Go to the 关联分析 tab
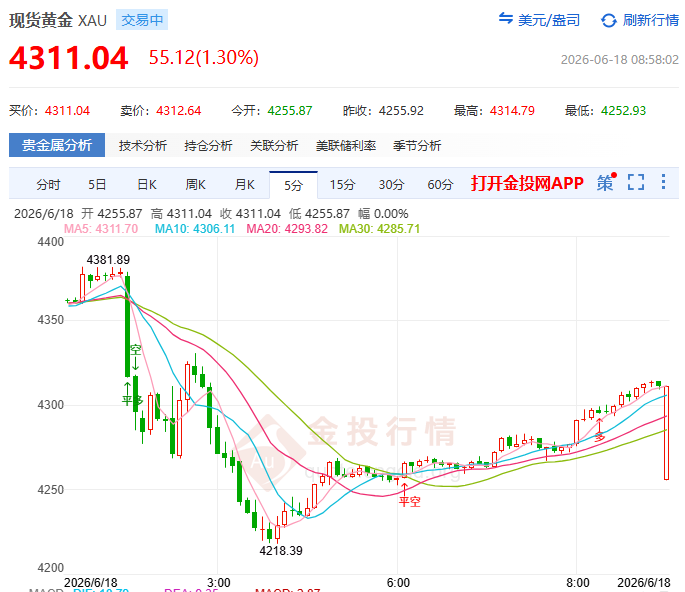The image size is (685, 592). 274,145
